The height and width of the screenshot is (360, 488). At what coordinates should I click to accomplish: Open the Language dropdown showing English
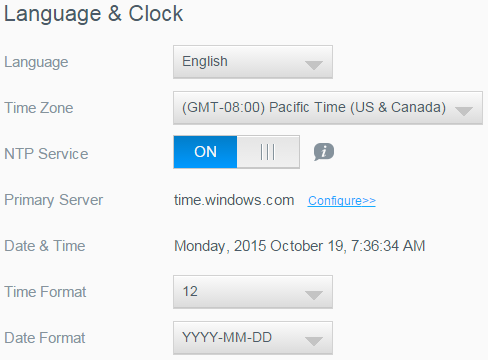253,62
